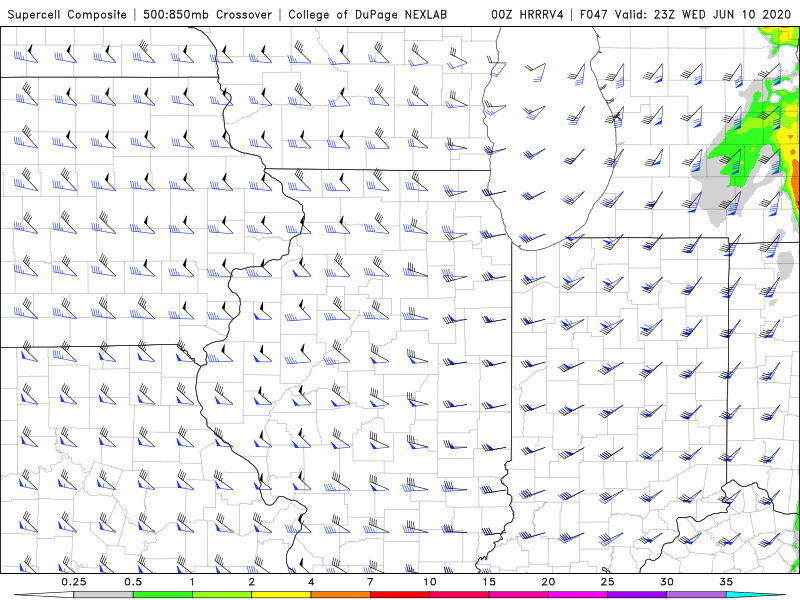
Task: Click the Supercell Composite title text
Action: coord(67,15)
